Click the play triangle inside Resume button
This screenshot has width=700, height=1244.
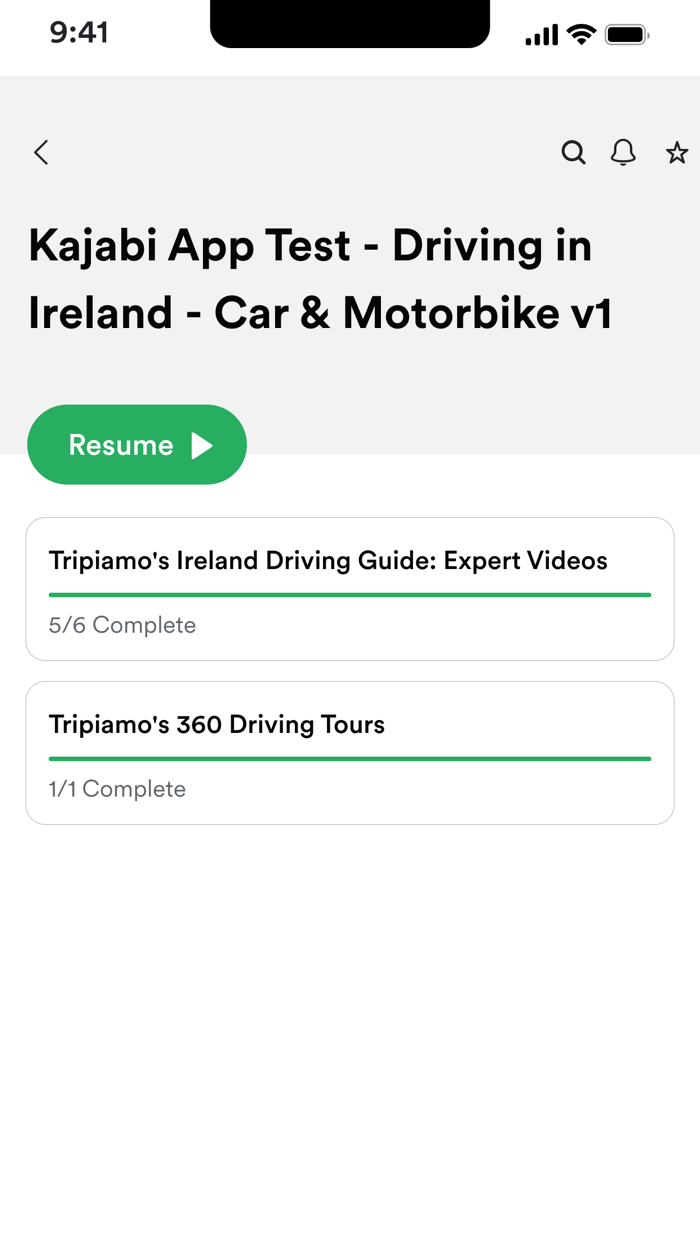point(205,445)
